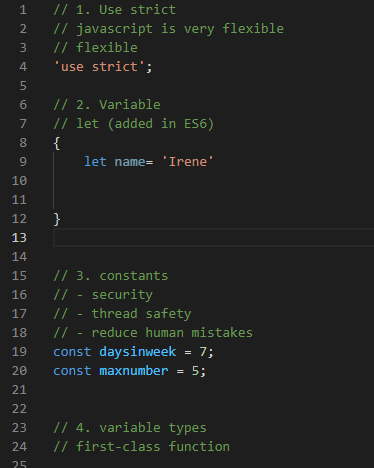Click line number 19 in the gutter
The width and height of the screenshot is (374, 468).
tap(19, 352)
